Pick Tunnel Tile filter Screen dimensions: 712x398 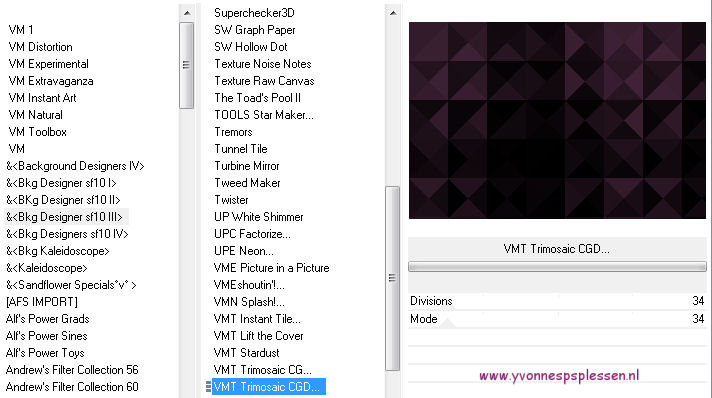click(x=241, y=149)
